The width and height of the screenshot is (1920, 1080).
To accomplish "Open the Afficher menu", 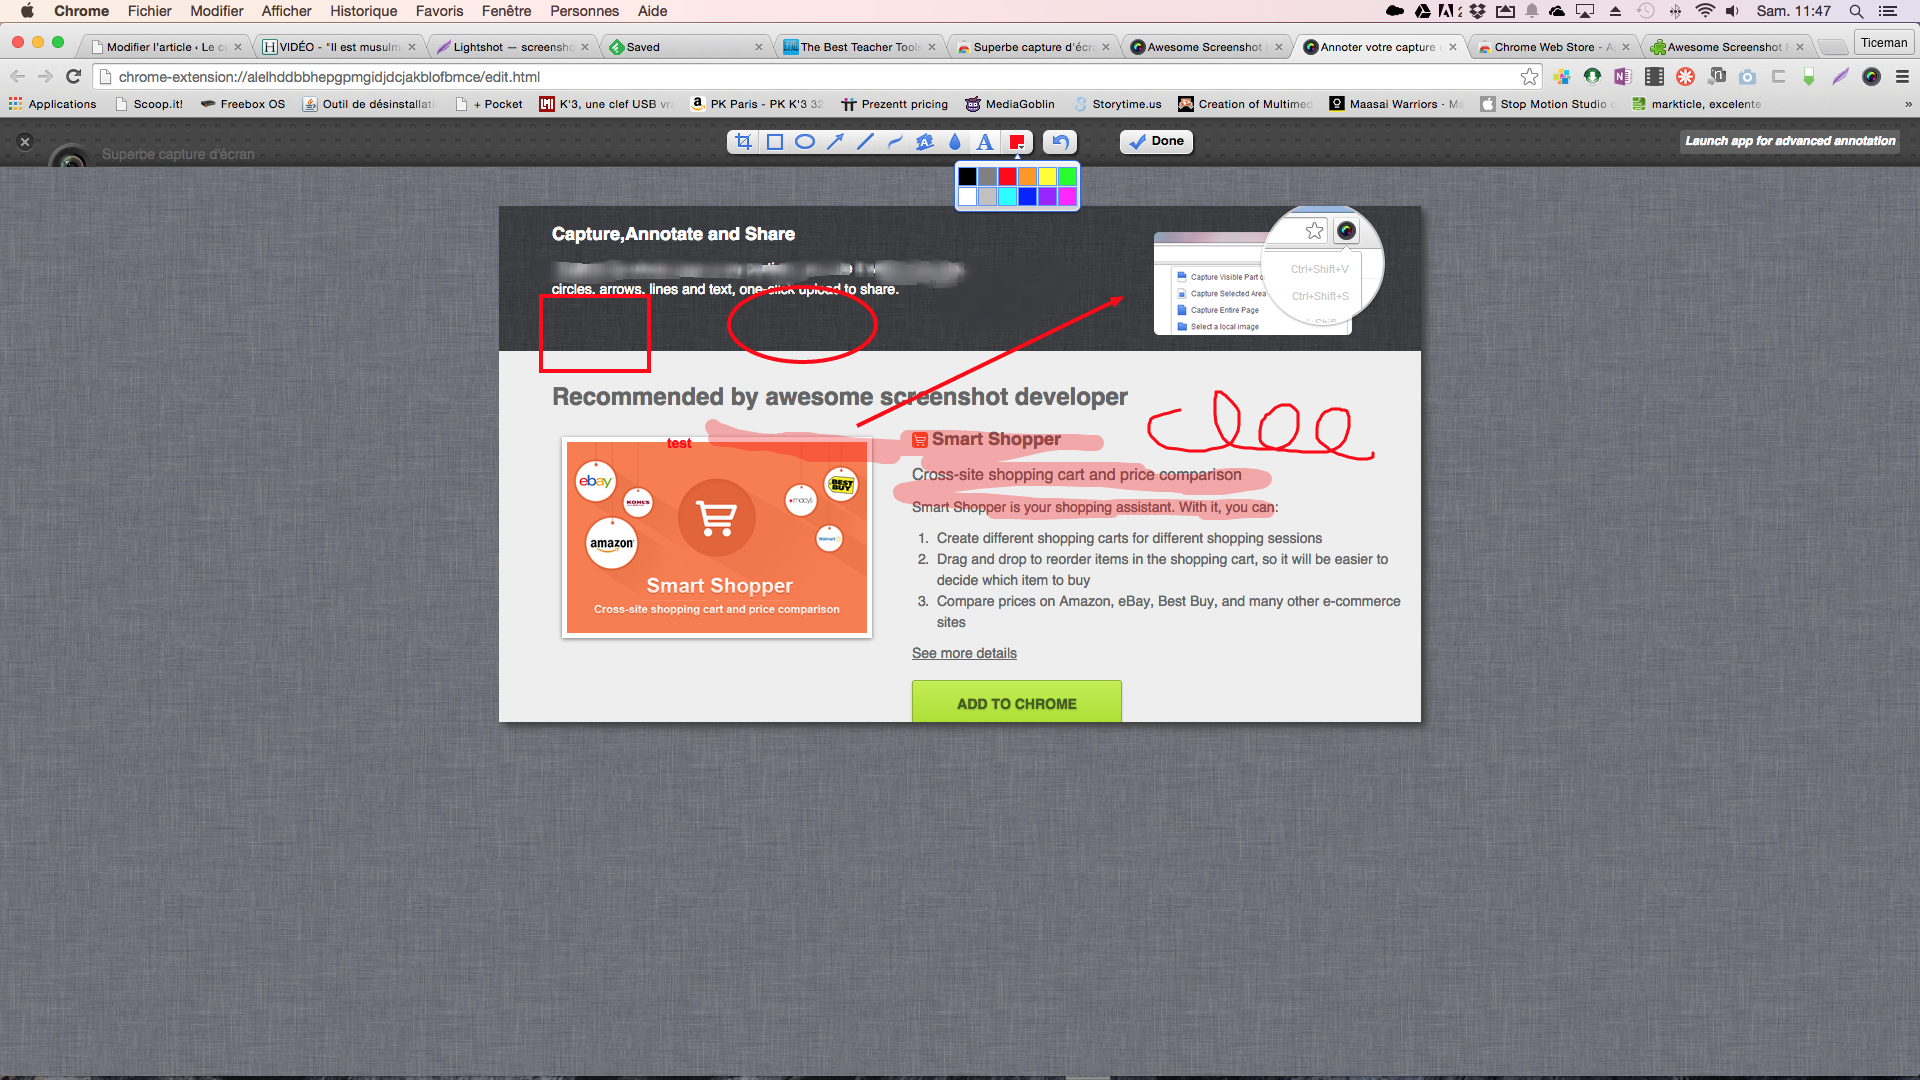I will pos(286,11).
